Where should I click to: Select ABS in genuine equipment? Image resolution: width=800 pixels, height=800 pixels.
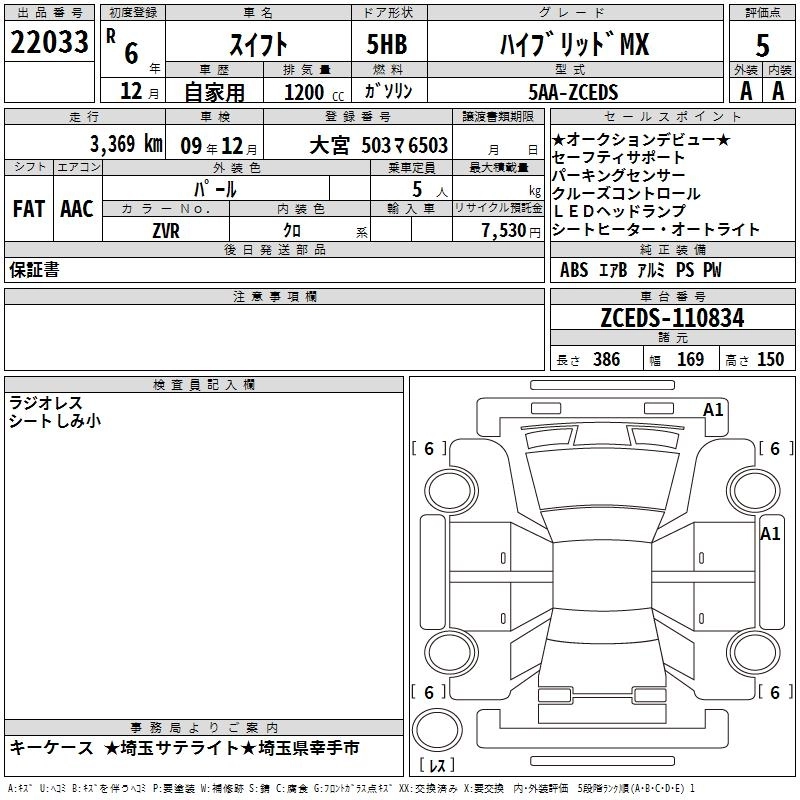574,270
